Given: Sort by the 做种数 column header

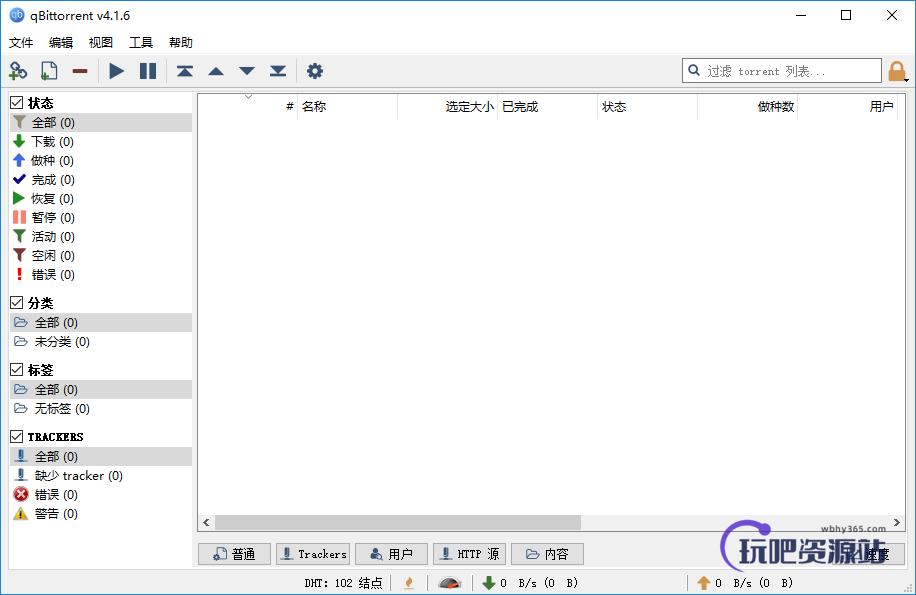Looking at the screenshot, I should (747, 107).
